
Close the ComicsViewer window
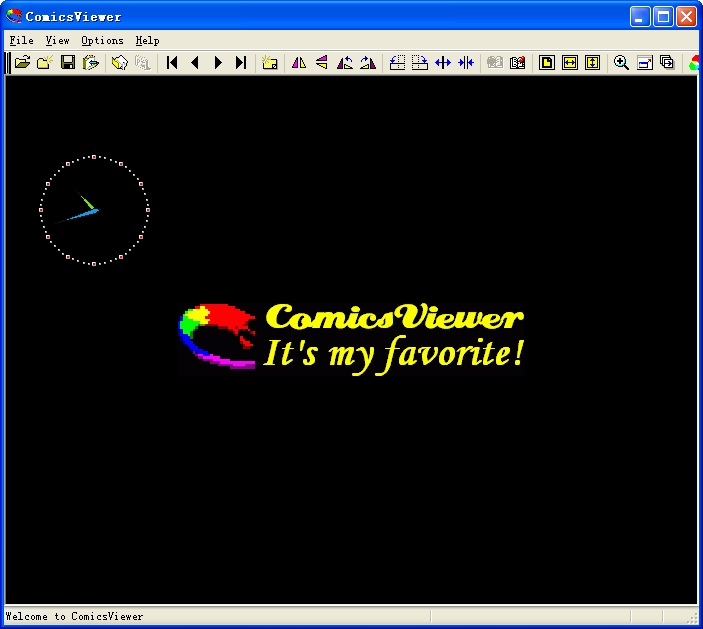[686, 17]
